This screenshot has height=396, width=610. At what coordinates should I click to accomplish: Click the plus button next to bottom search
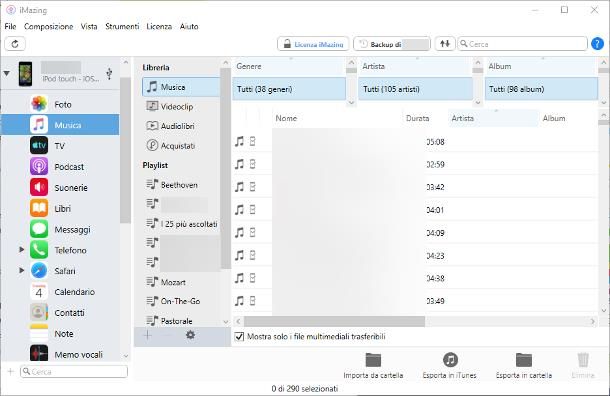tap(11, 371)
